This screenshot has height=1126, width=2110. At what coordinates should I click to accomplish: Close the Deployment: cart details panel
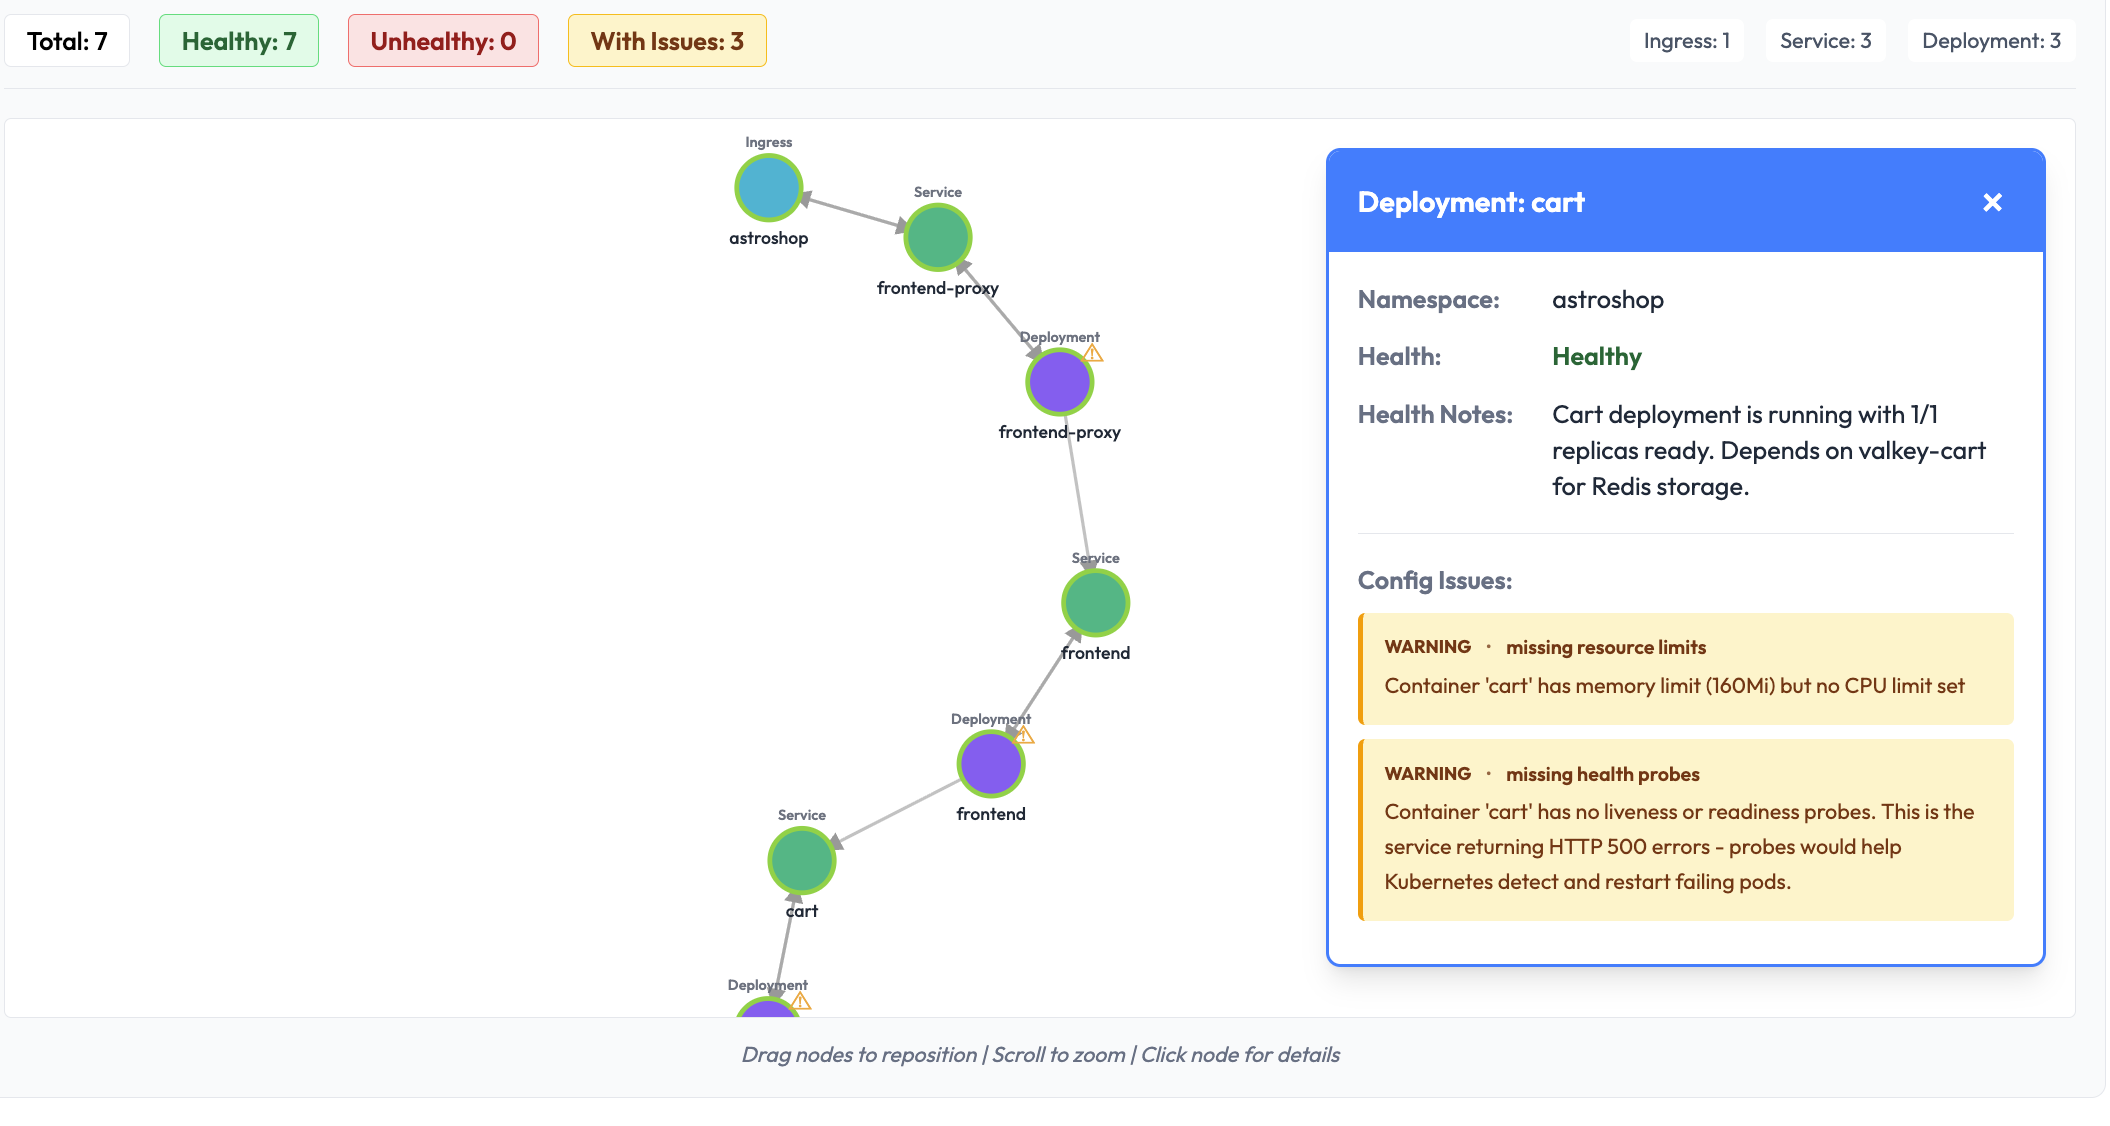click(x=1992, y=202)
